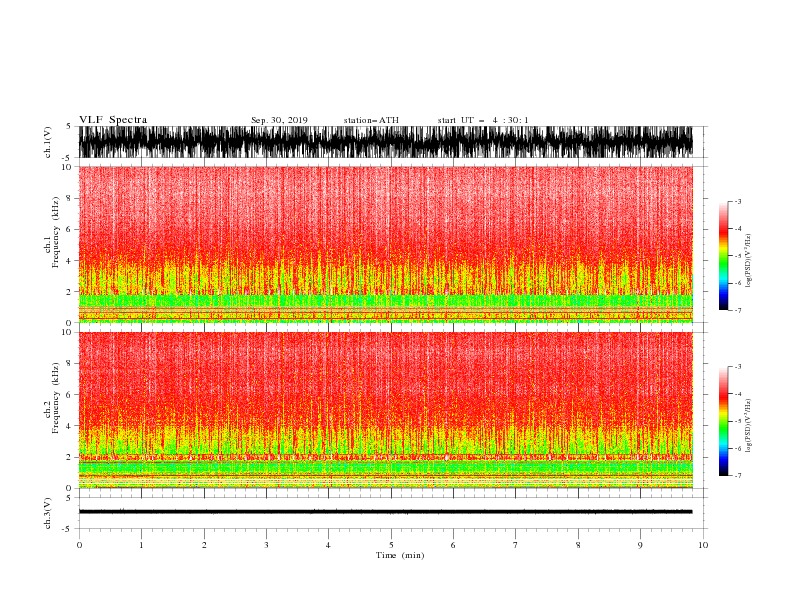Select the "start UT = 4 :30: 1" text
The width and height of the screenshot is (792, 612).
[x=483, y=120]
